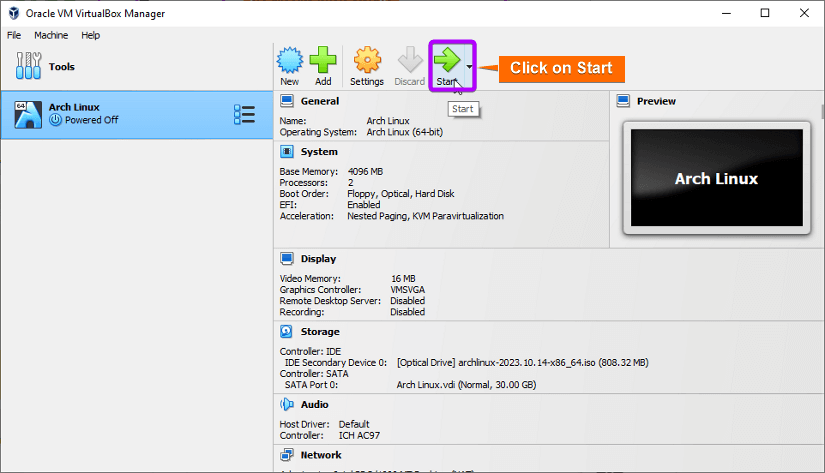Click the Storage section disk icon
The image size is (825, 473).
[287, 331]
